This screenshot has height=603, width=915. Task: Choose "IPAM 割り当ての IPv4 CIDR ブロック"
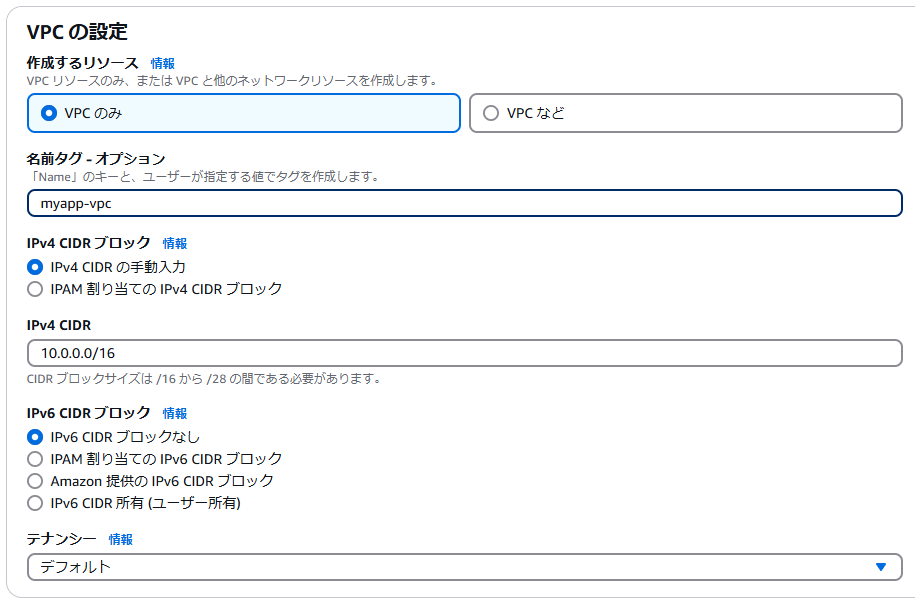point(36,287)
